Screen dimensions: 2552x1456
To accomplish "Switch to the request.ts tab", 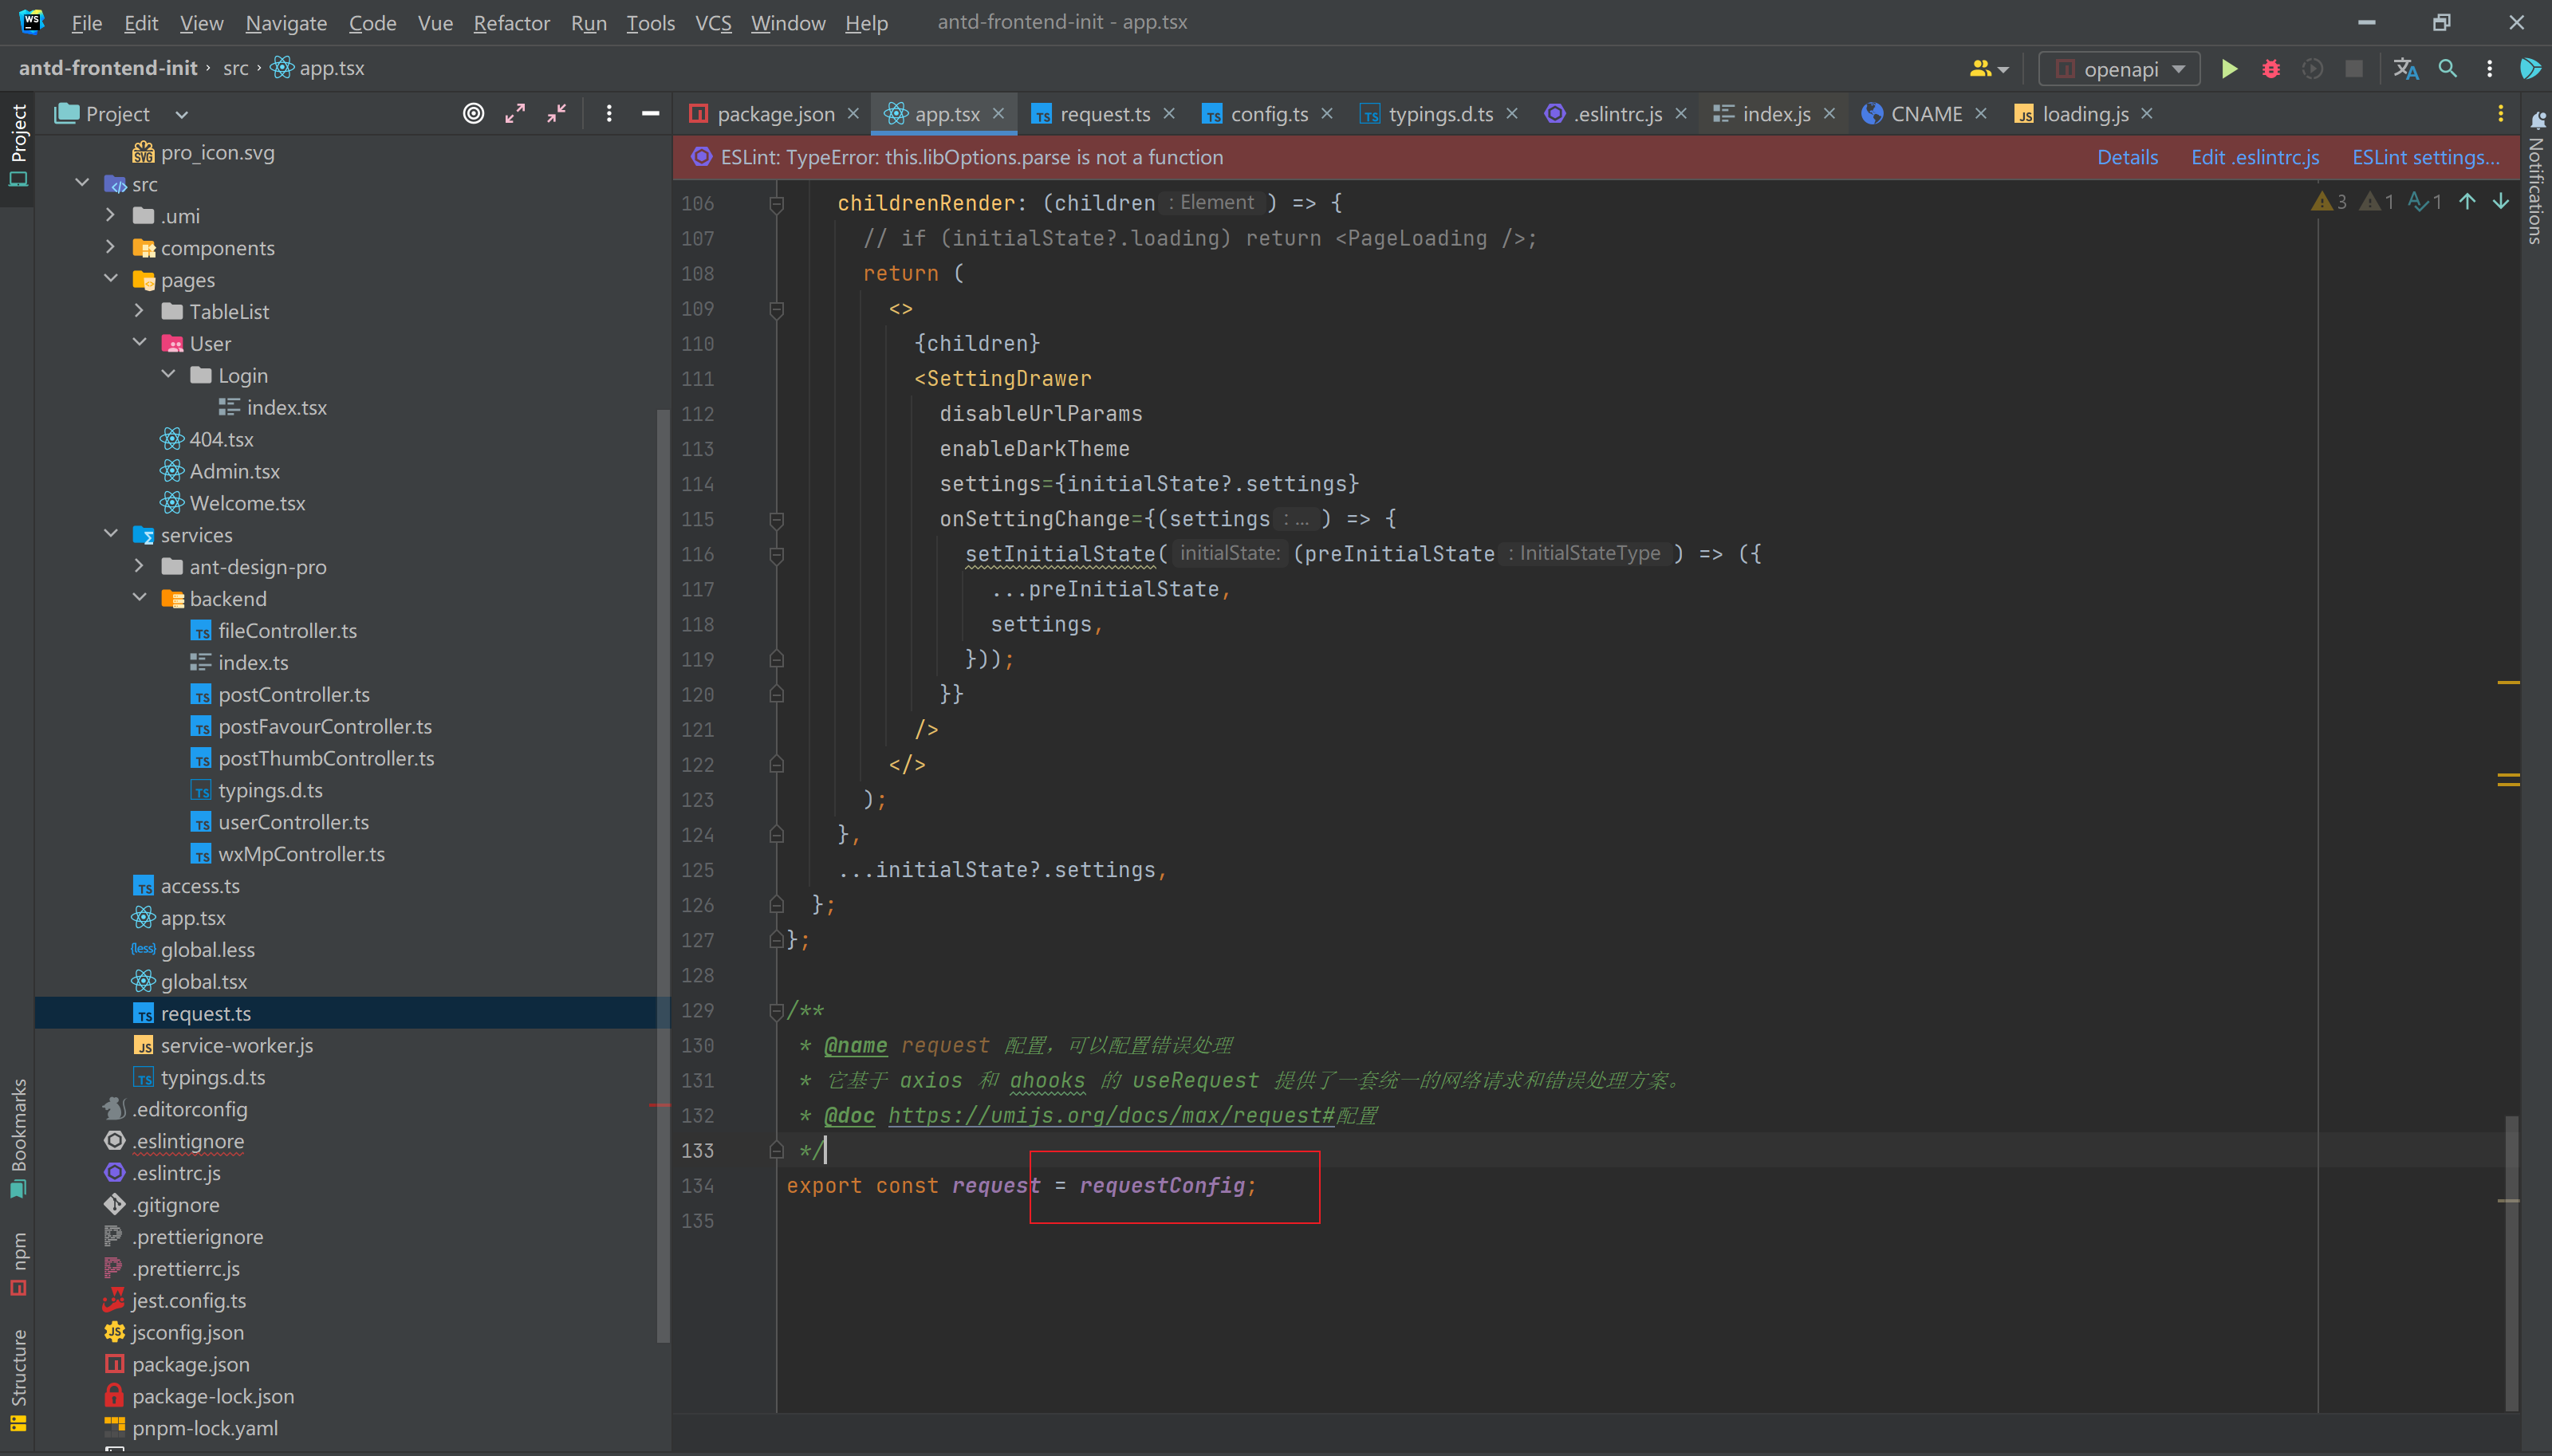I will [x=1104, y=114].
